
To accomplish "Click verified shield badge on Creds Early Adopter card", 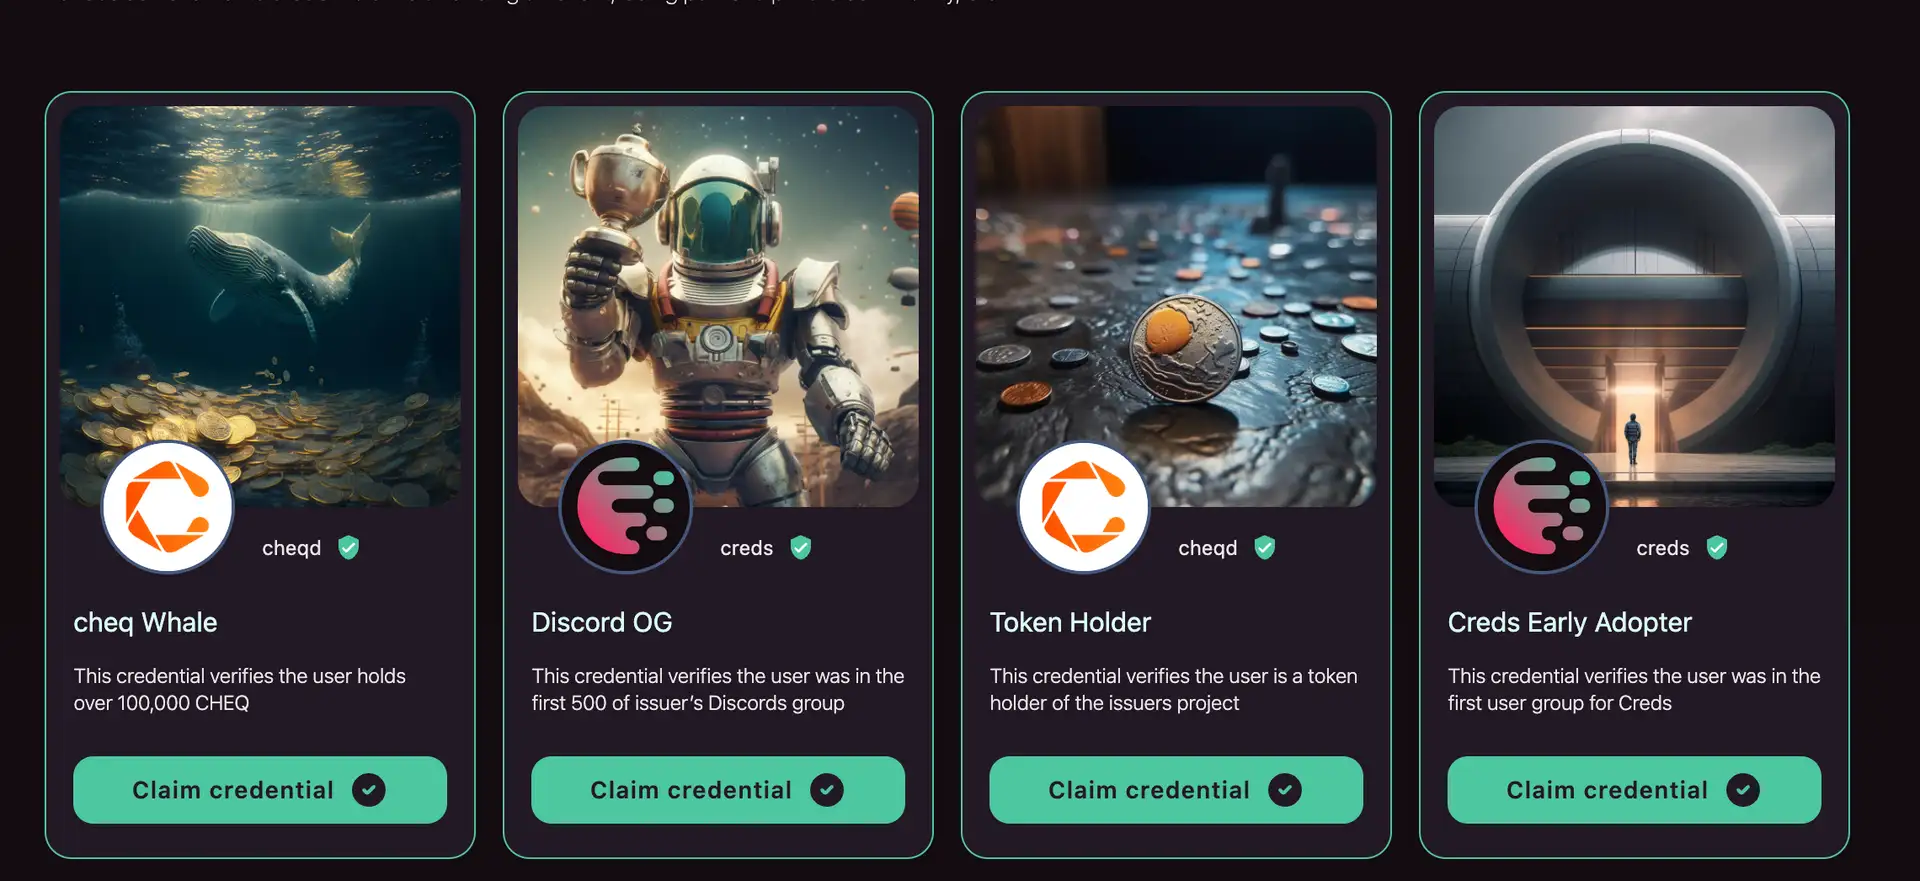I will coord(1717,548).
